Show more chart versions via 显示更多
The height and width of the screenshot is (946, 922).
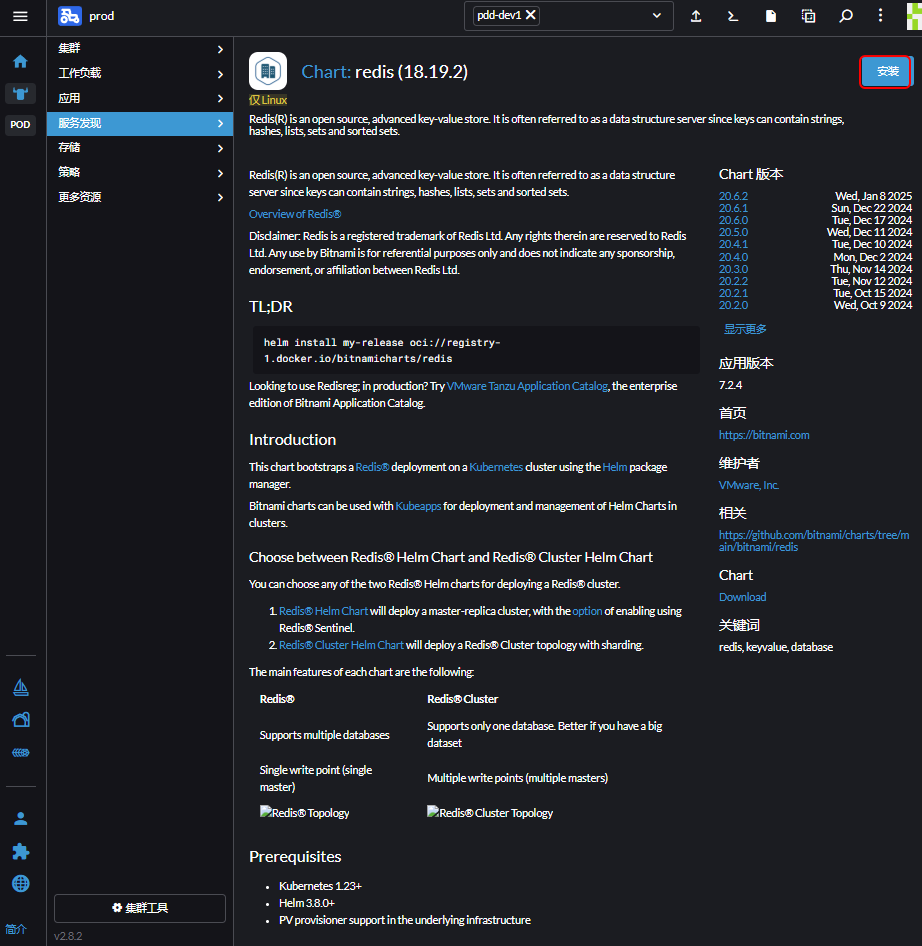tap(745, 329)
